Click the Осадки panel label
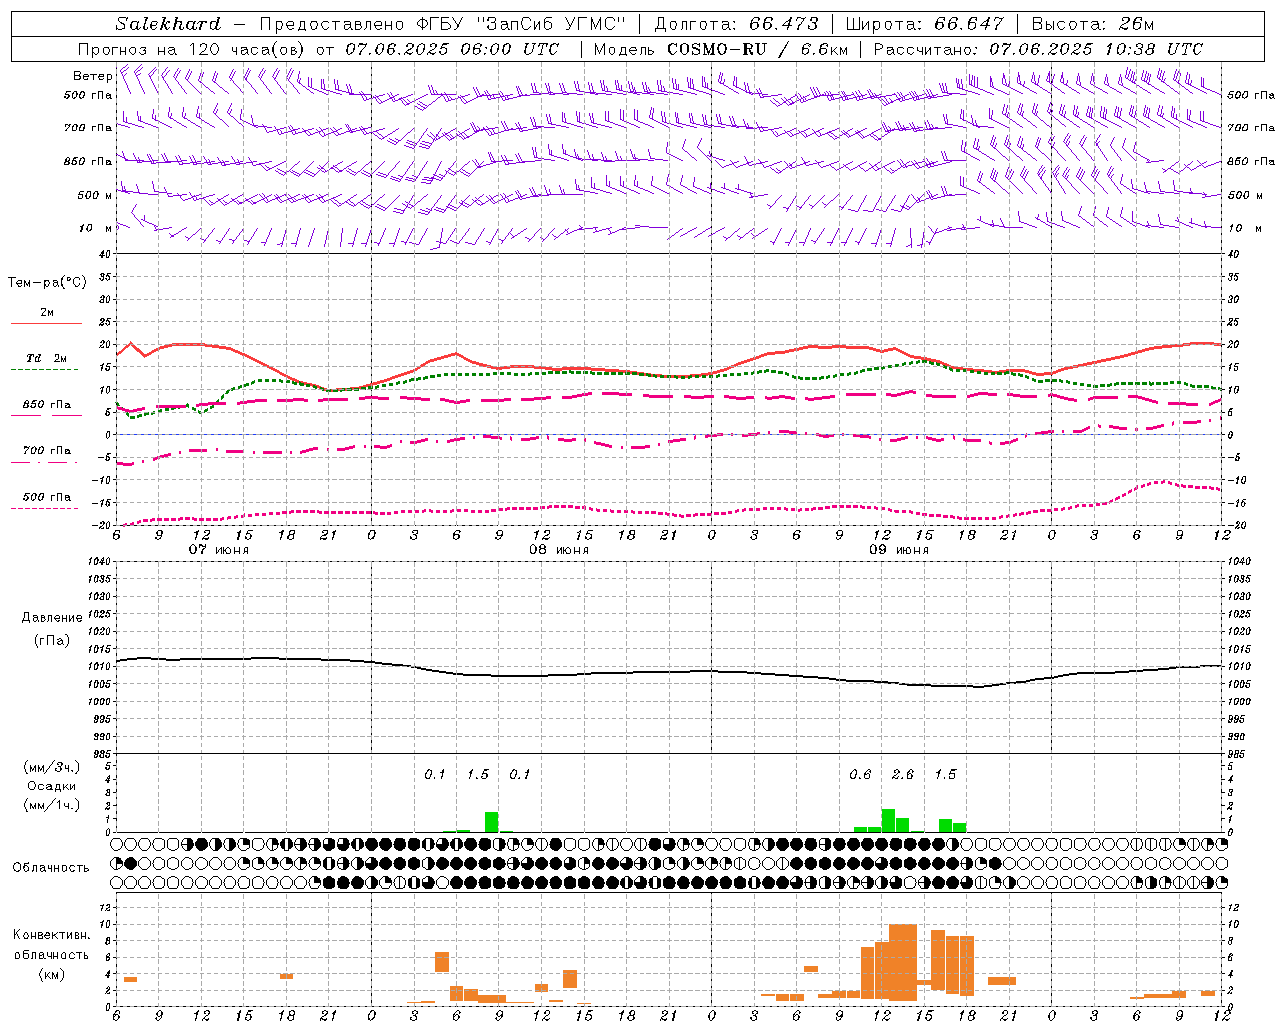Image resolution: width=1280 pixels, height=1024 pixels. [x=52, y=786]
